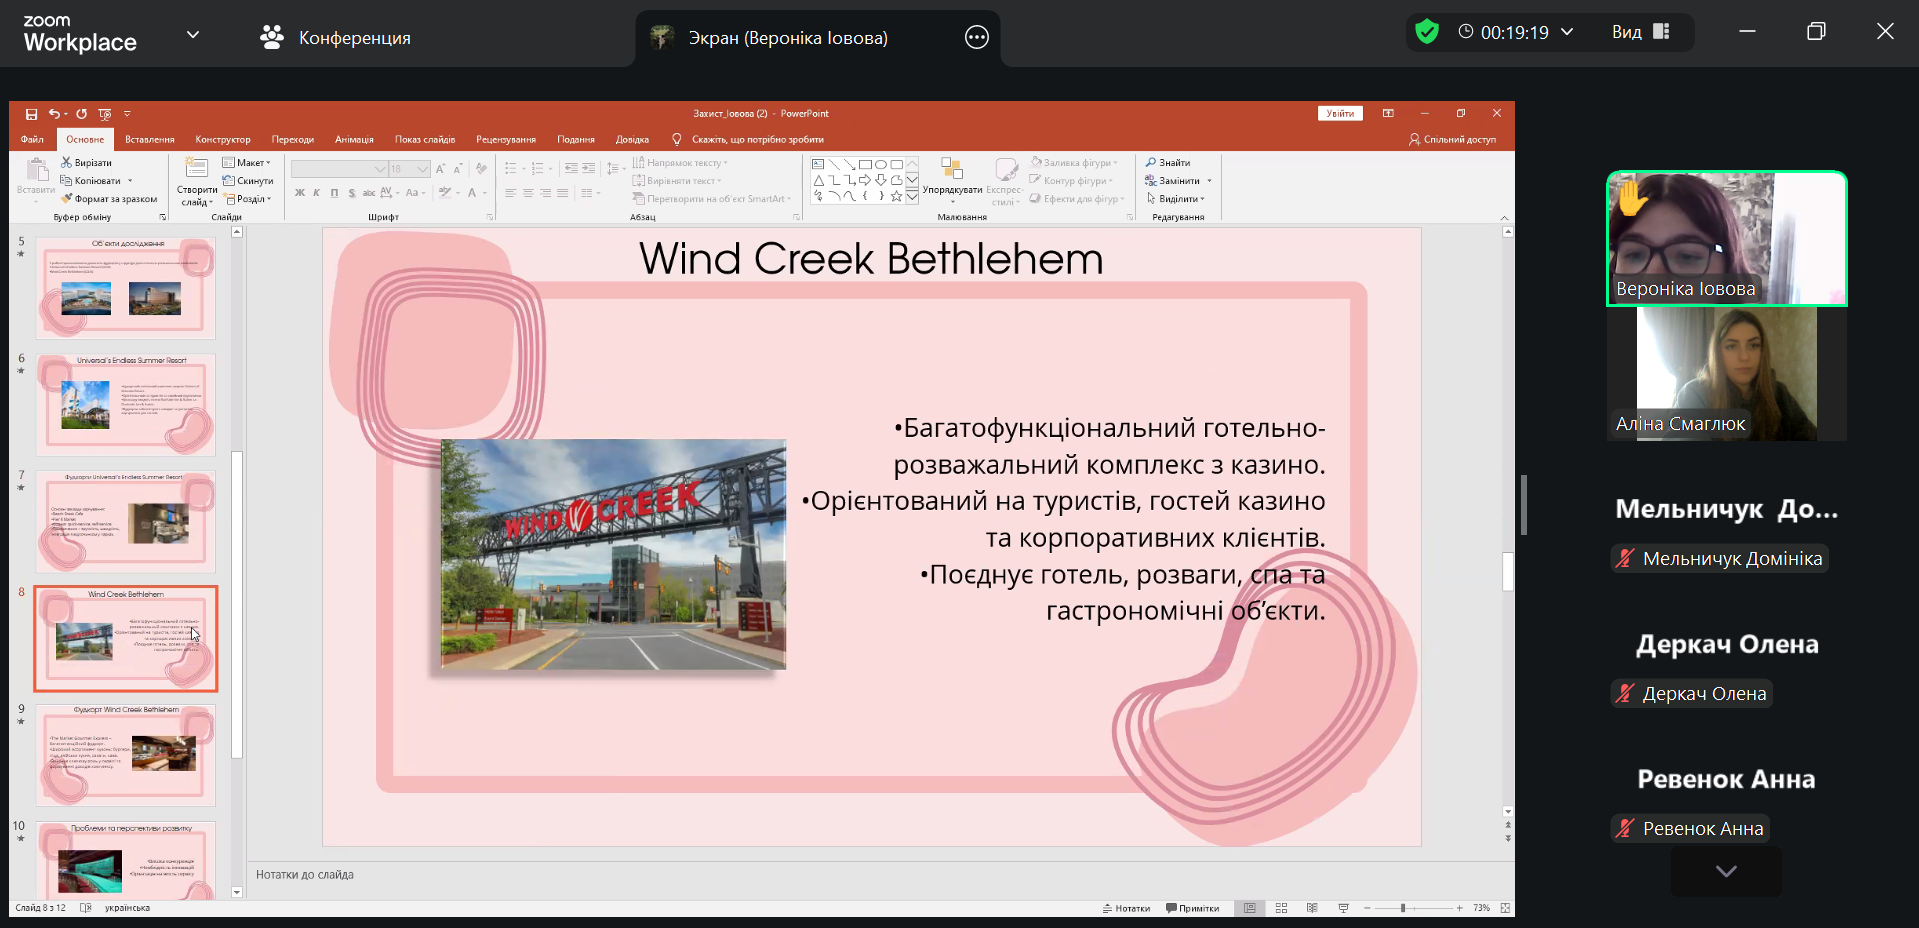Click the Спільний доступ share button

pyautogui.click(x=1452, y=140)
